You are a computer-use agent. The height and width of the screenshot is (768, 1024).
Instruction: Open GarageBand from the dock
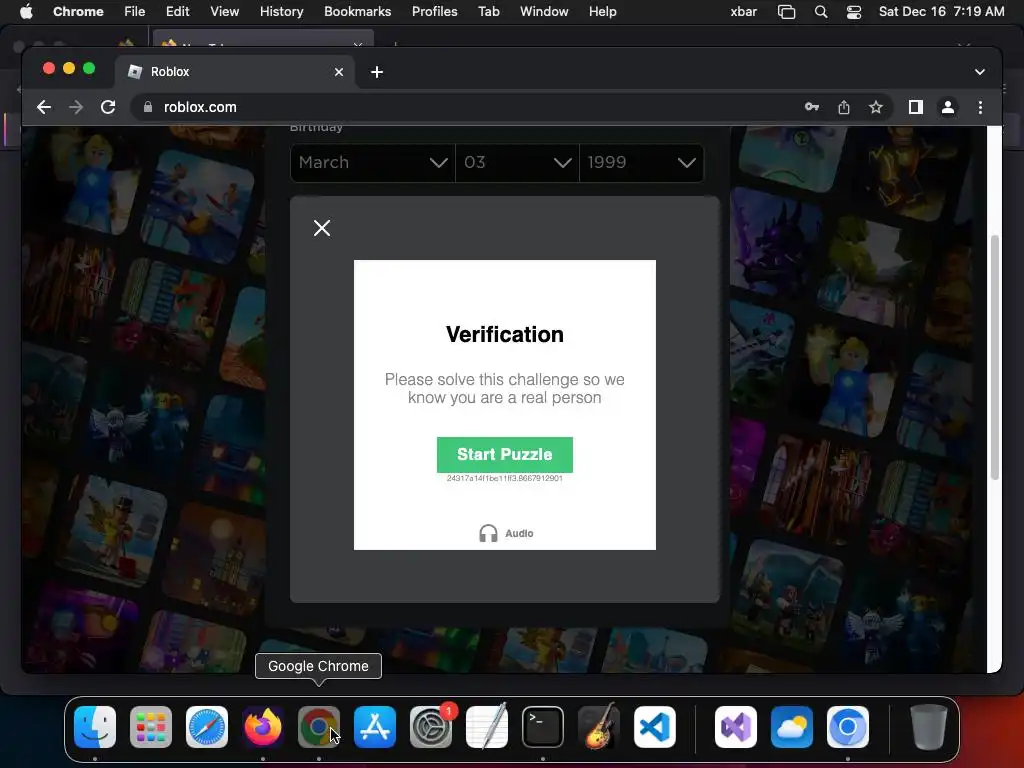pyautogui.click(x=598, y=727)
